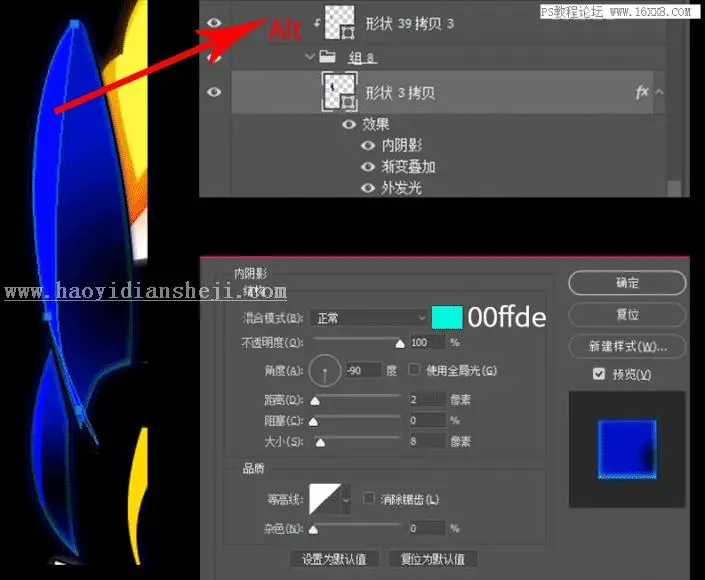Click the 杂色 slider handle
Image resolution: width=705 pixels, height=580 pixels.
[314, 530]
